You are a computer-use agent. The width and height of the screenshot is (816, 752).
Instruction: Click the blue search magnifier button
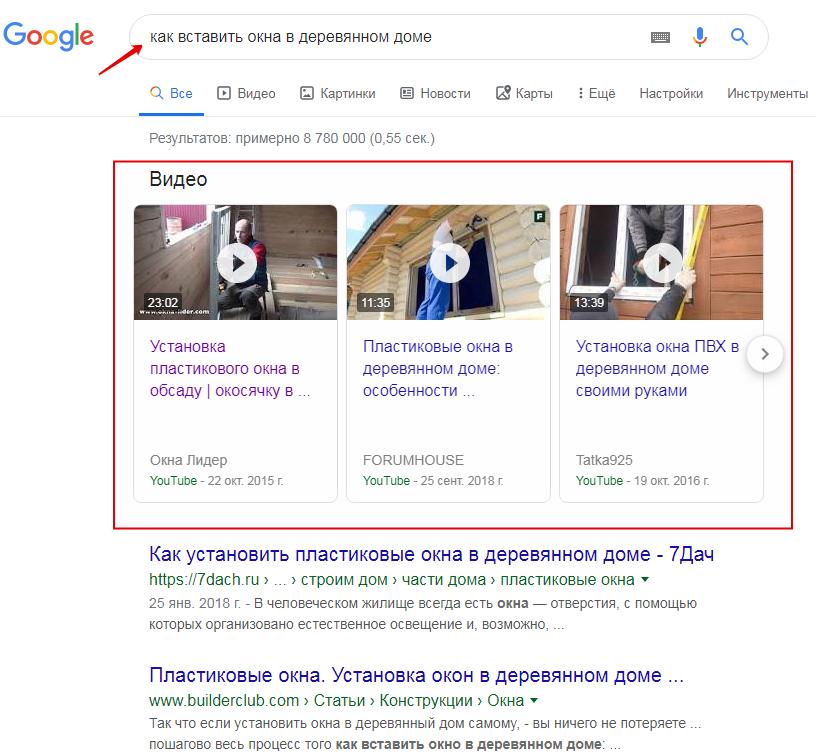click(739, 37)
